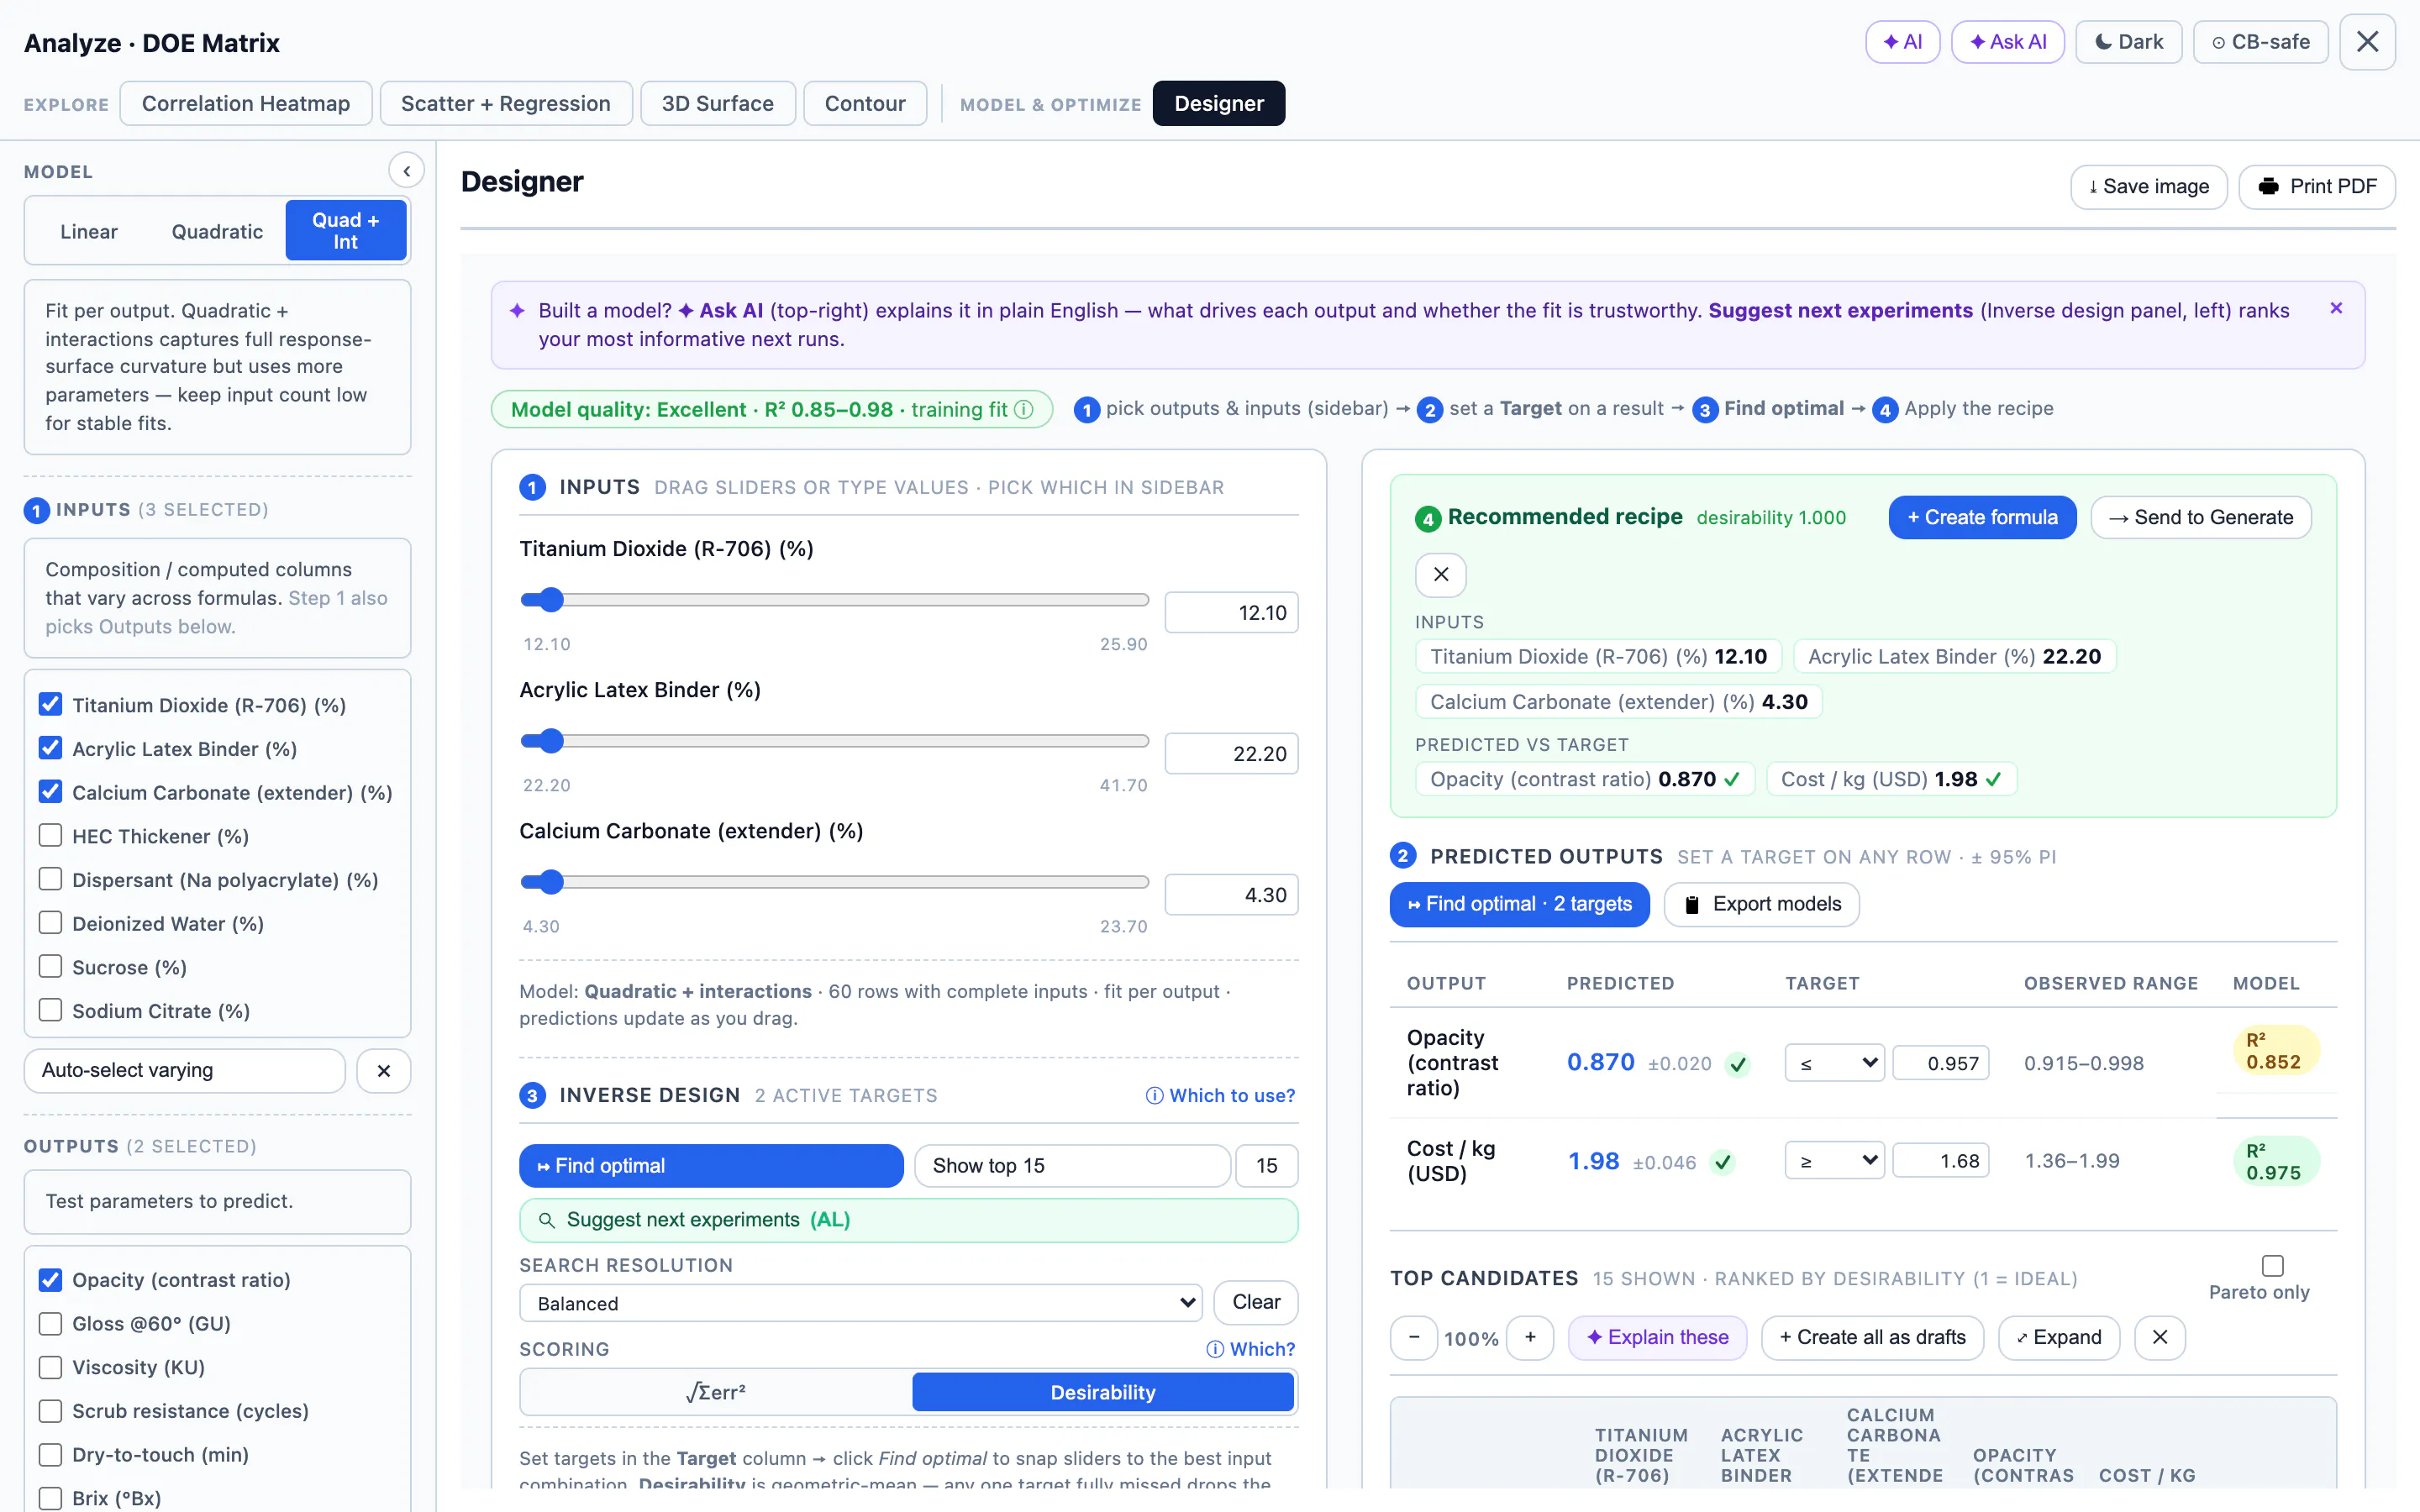Select Quad + Int model type
The width and height of the screenshot is (2420, 1512).
pos(345,231)
